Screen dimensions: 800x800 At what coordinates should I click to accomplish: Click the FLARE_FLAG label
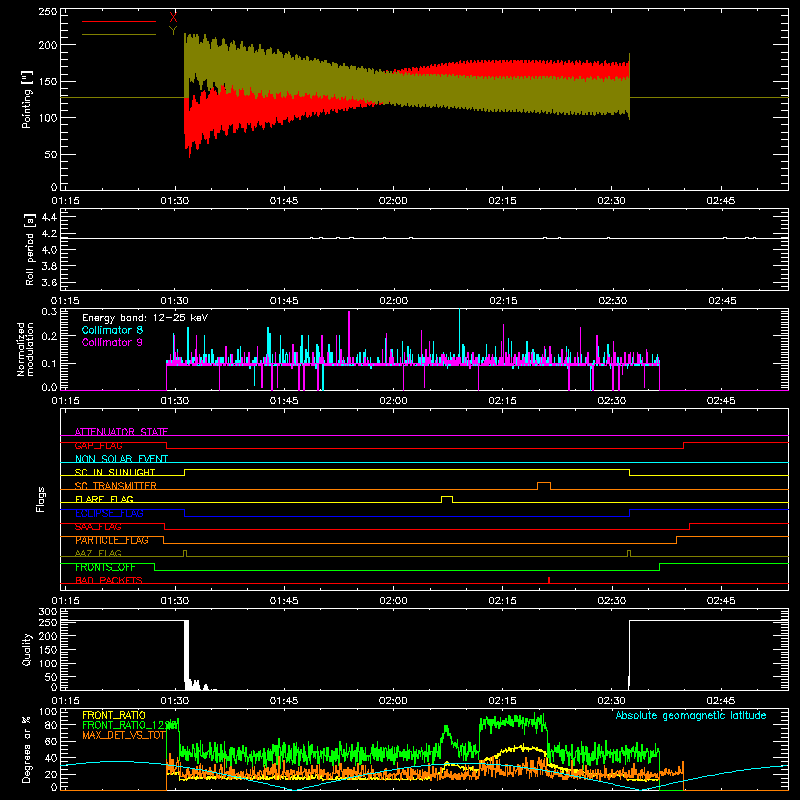tap(104, 499)
